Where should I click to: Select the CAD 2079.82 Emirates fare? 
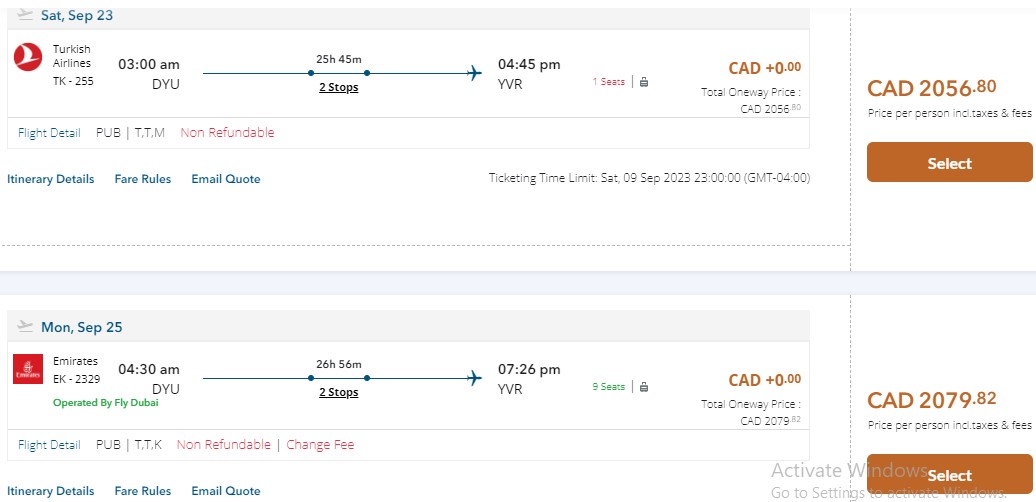coord(949,475)
